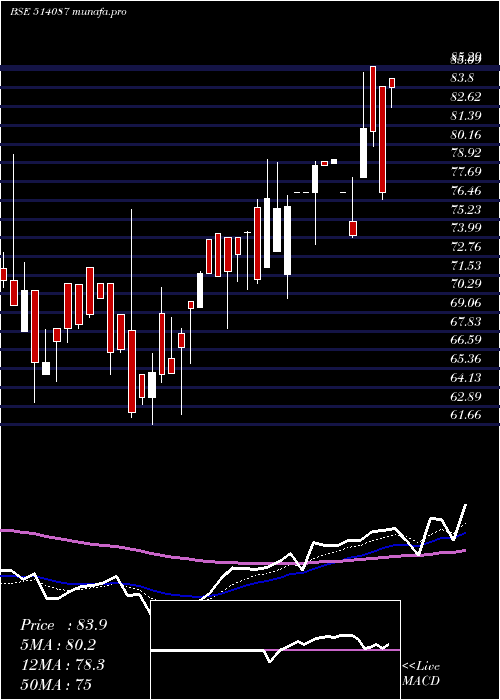This screenshot has width=500, height=700.
Task: Select the 69.06 price axis label
Action: tap(467, 303)
